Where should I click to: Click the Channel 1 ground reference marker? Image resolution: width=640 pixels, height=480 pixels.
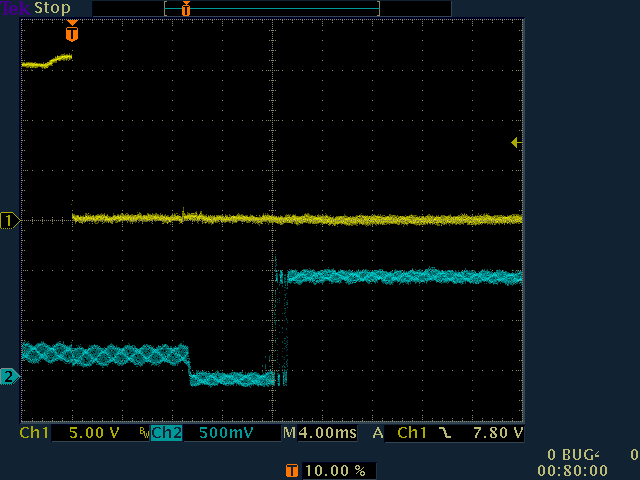pos(10,220)
